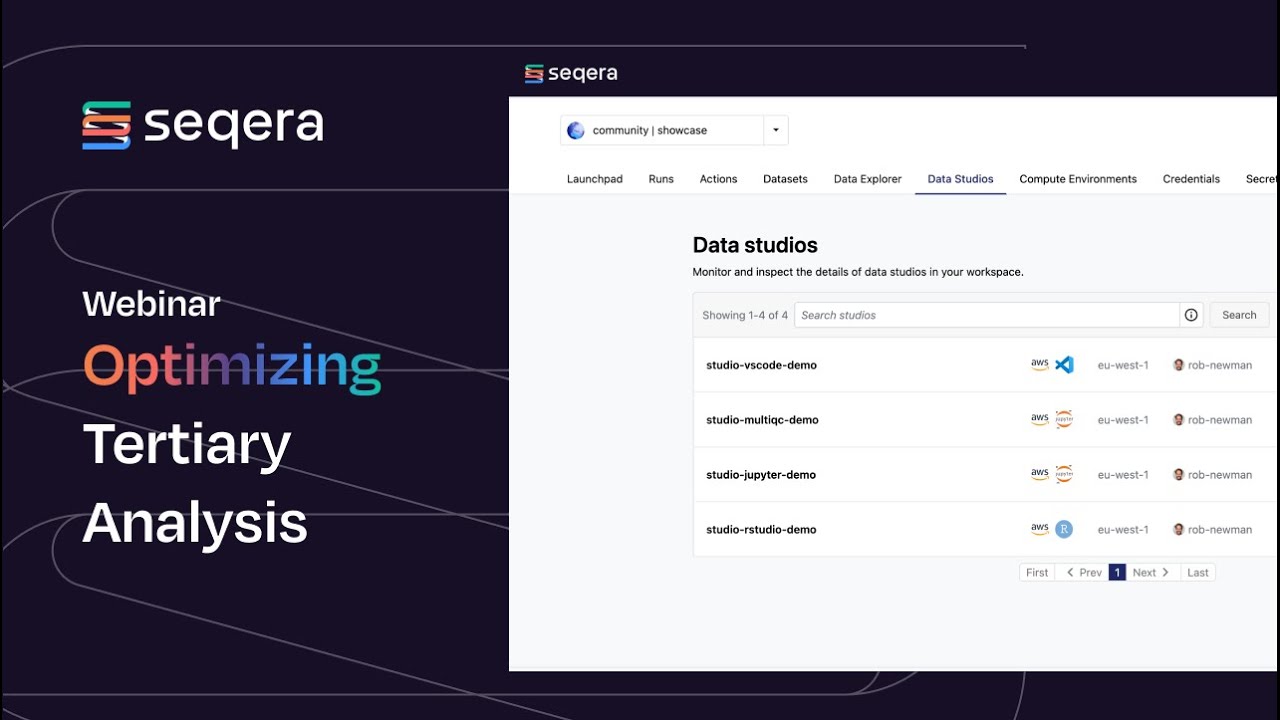Click AWS icon in studio-multiqc-demo row
Screen dimensions: 1280x720
click(1040, 420)
